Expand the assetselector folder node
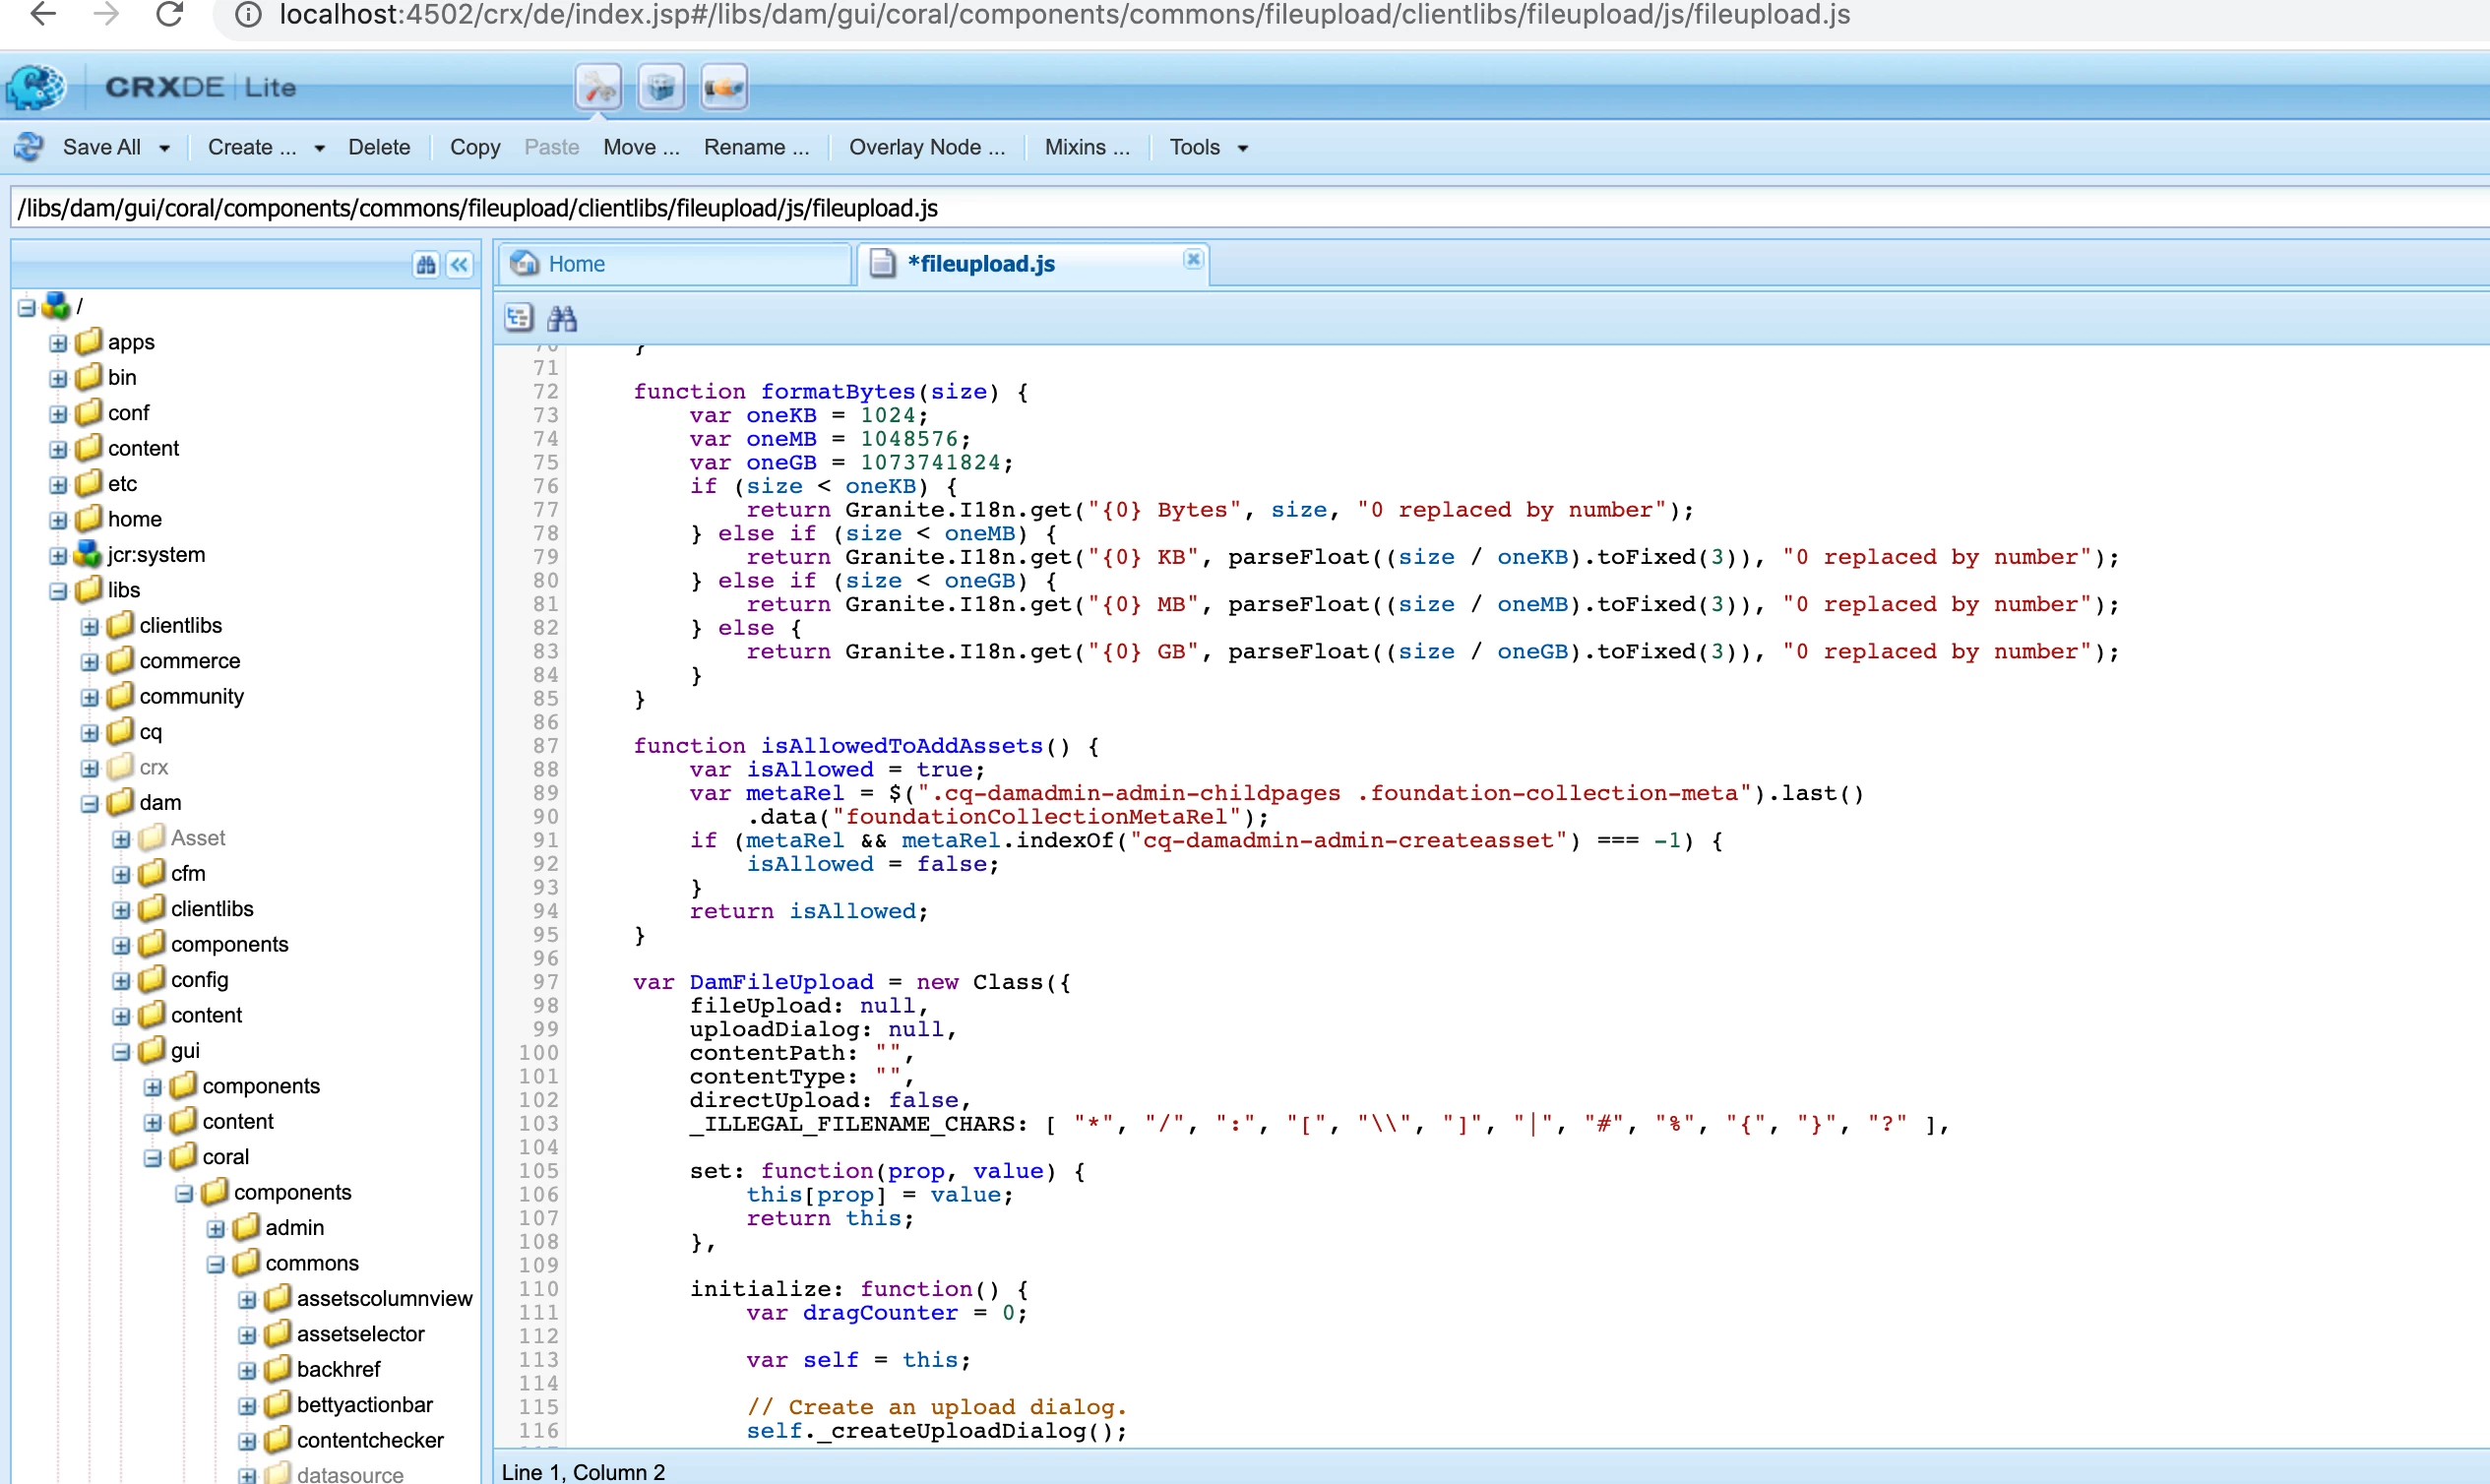The image size is (2490, 1484). (247, 1335)
